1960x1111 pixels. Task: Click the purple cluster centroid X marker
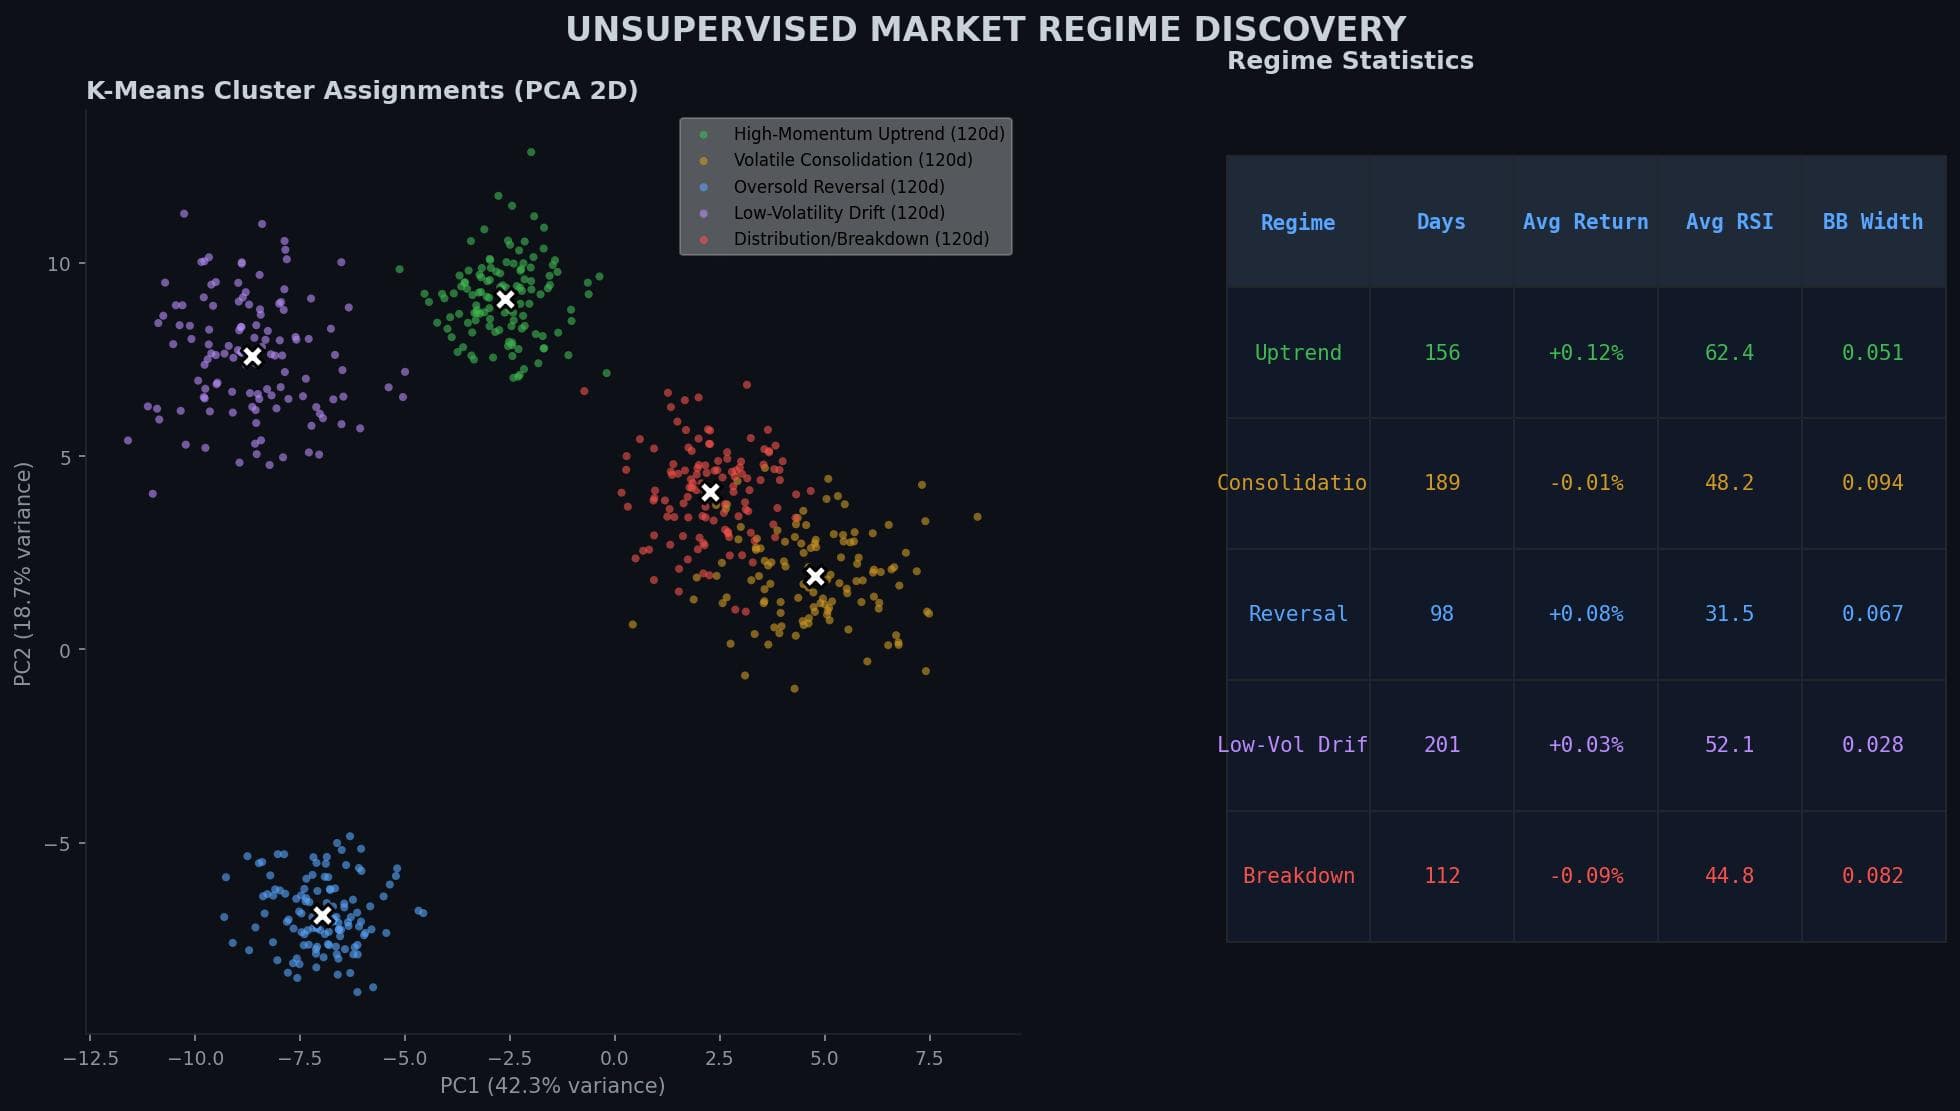tap(253, 355)
